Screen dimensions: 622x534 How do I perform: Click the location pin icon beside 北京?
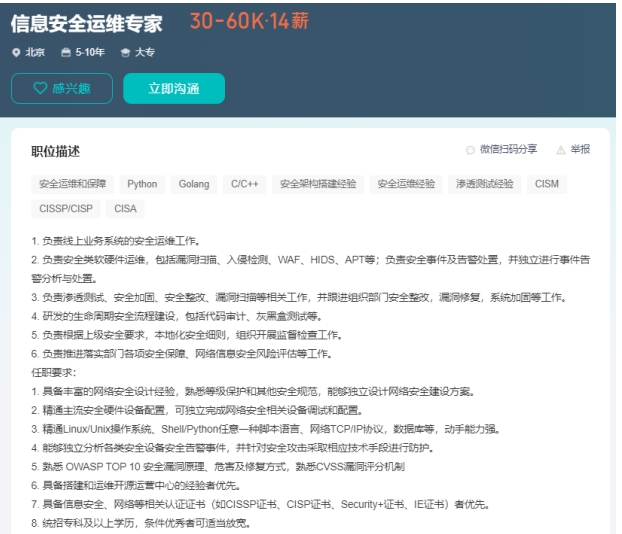click(16, 52)
